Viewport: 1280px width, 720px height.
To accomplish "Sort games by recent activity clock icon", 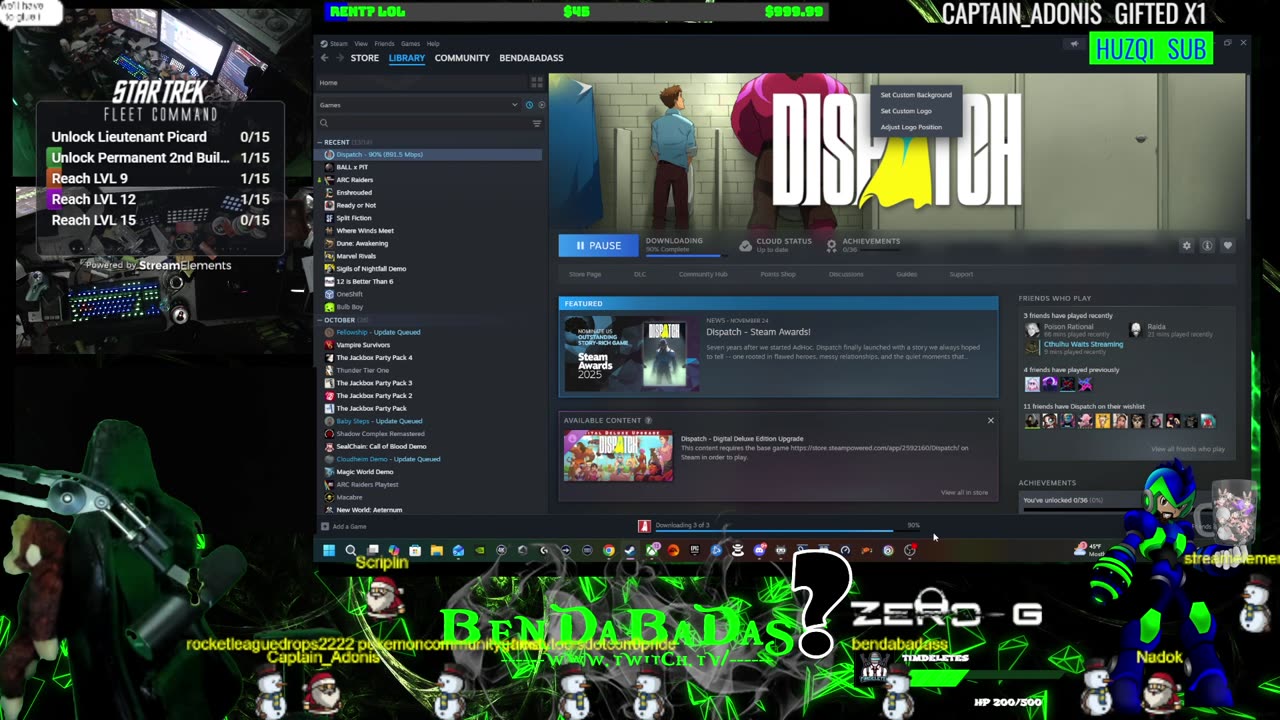I will pos(529,105).
